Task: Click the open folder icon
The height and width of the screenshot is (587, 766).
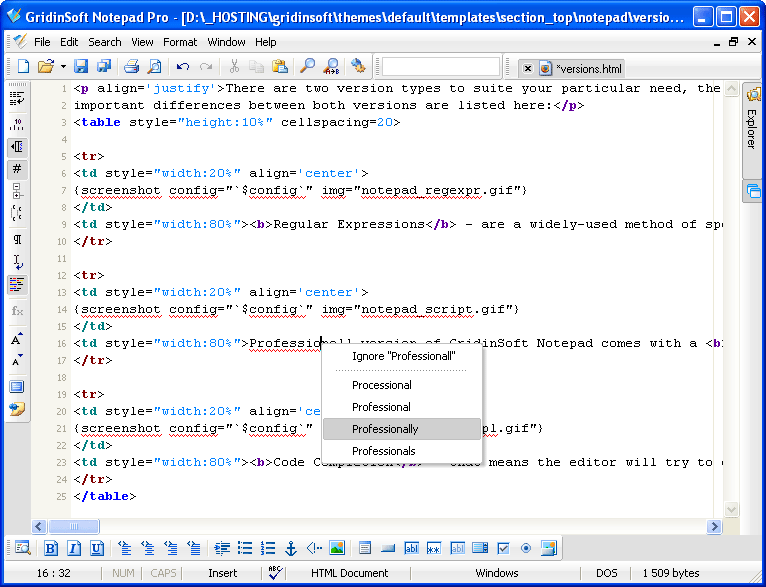Action: (x=45, y=66)
